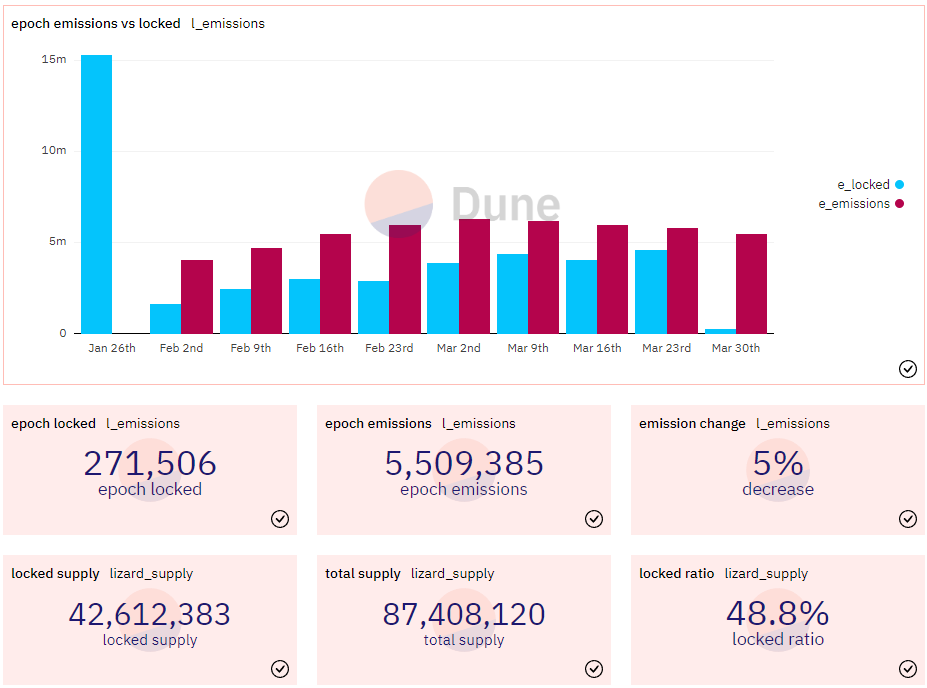Click the 5,509,385 epoch emissions value
The height and width of the screenshot is (688, 927).
click(464, 463)
